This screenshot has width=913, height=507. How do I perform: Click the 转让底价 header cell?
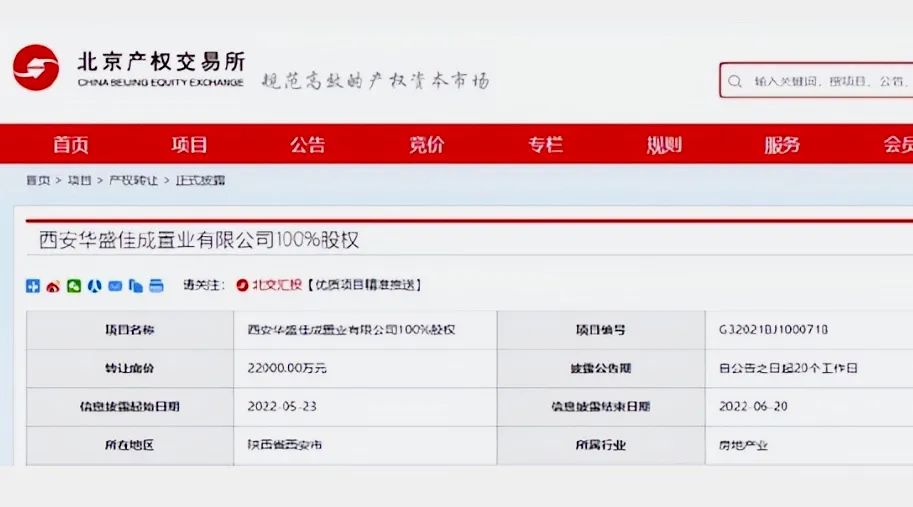[x=130, y=368]
